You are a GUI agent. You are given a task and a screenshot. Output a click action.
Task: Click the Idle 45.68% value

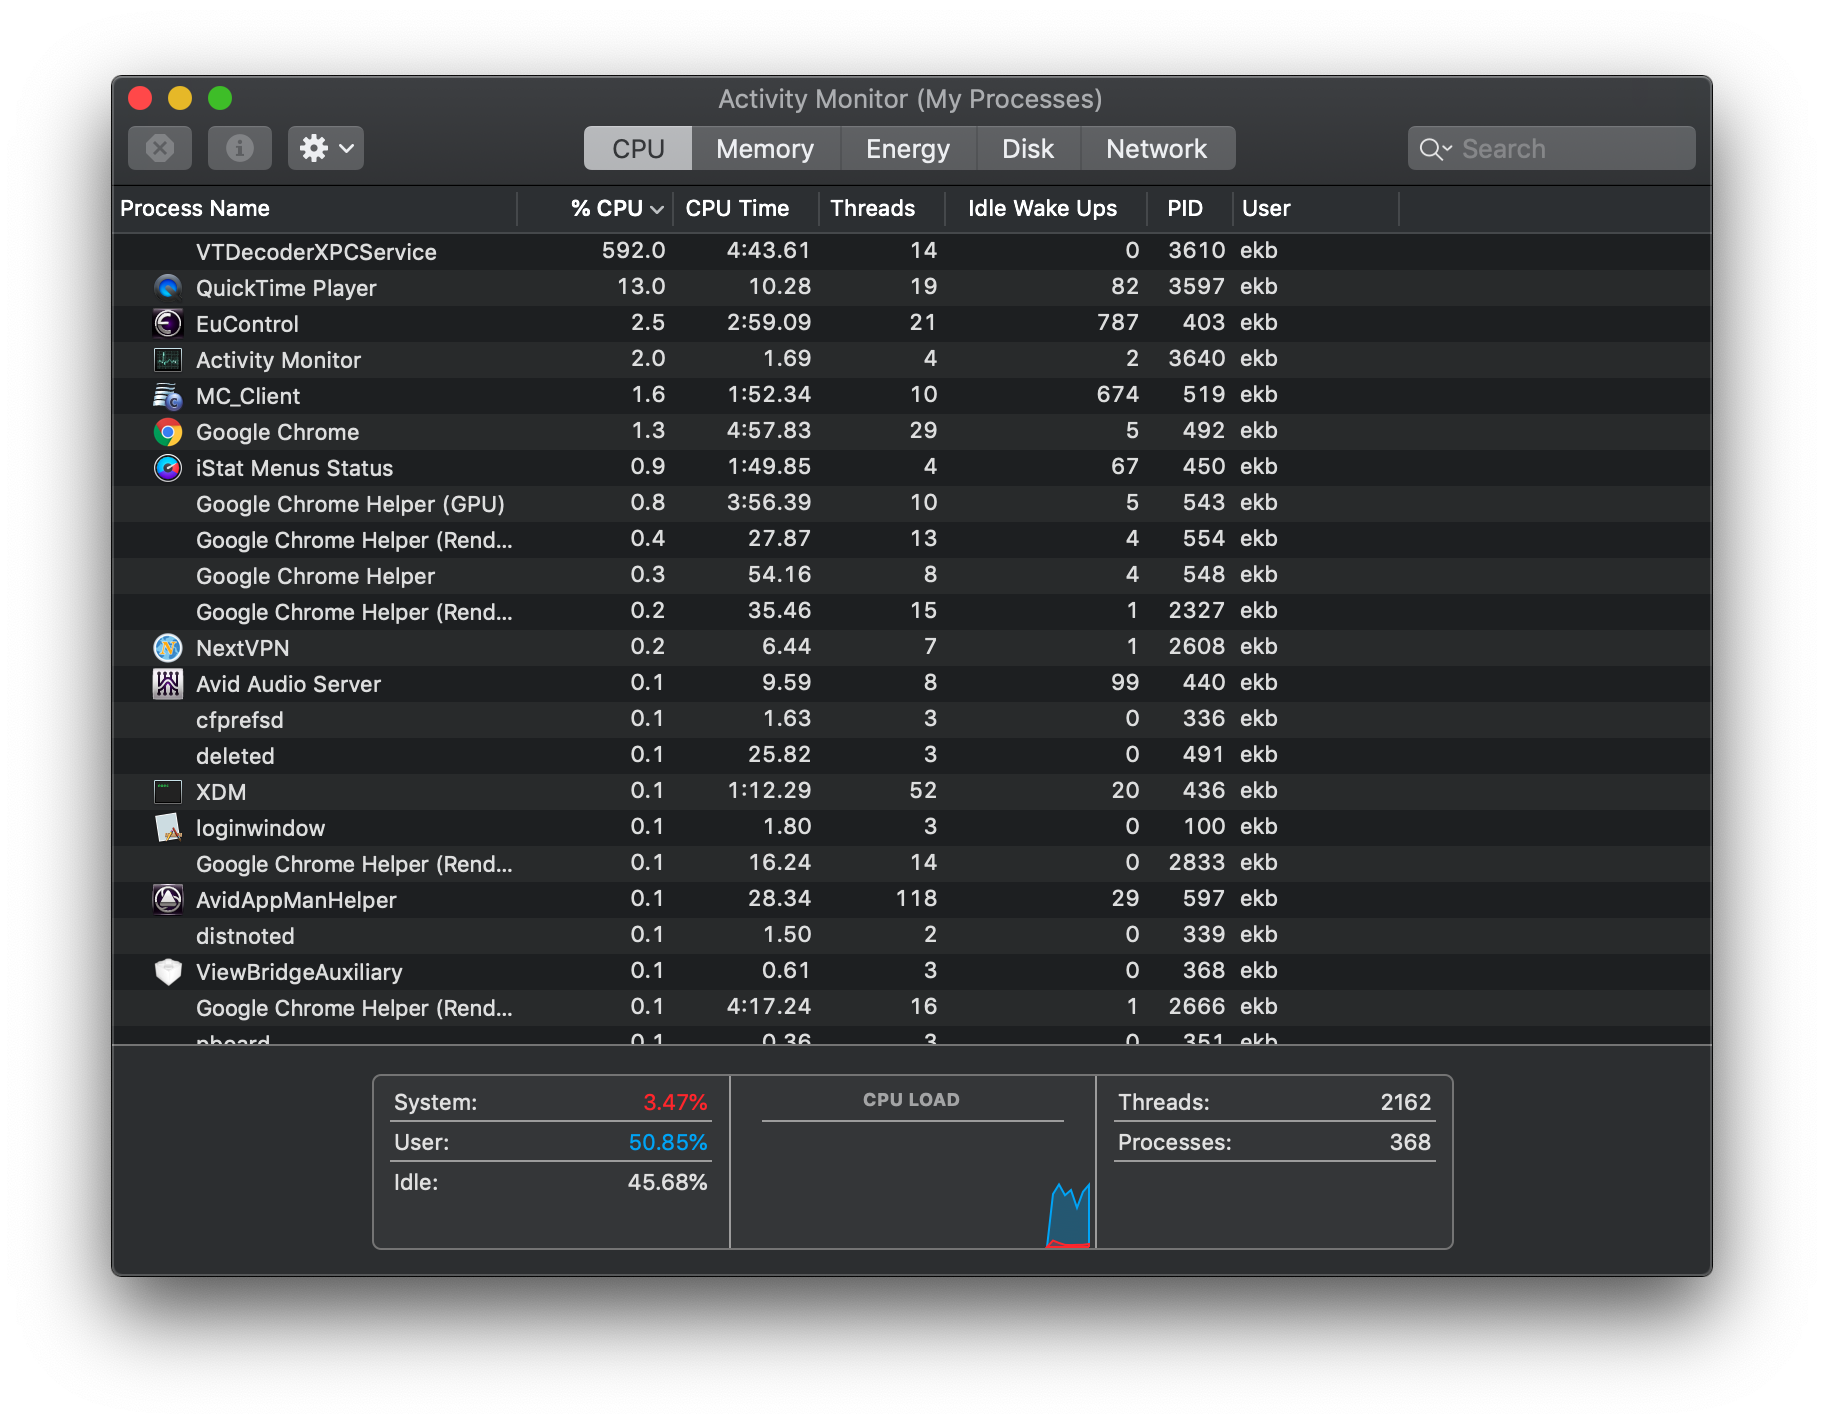667,1182
